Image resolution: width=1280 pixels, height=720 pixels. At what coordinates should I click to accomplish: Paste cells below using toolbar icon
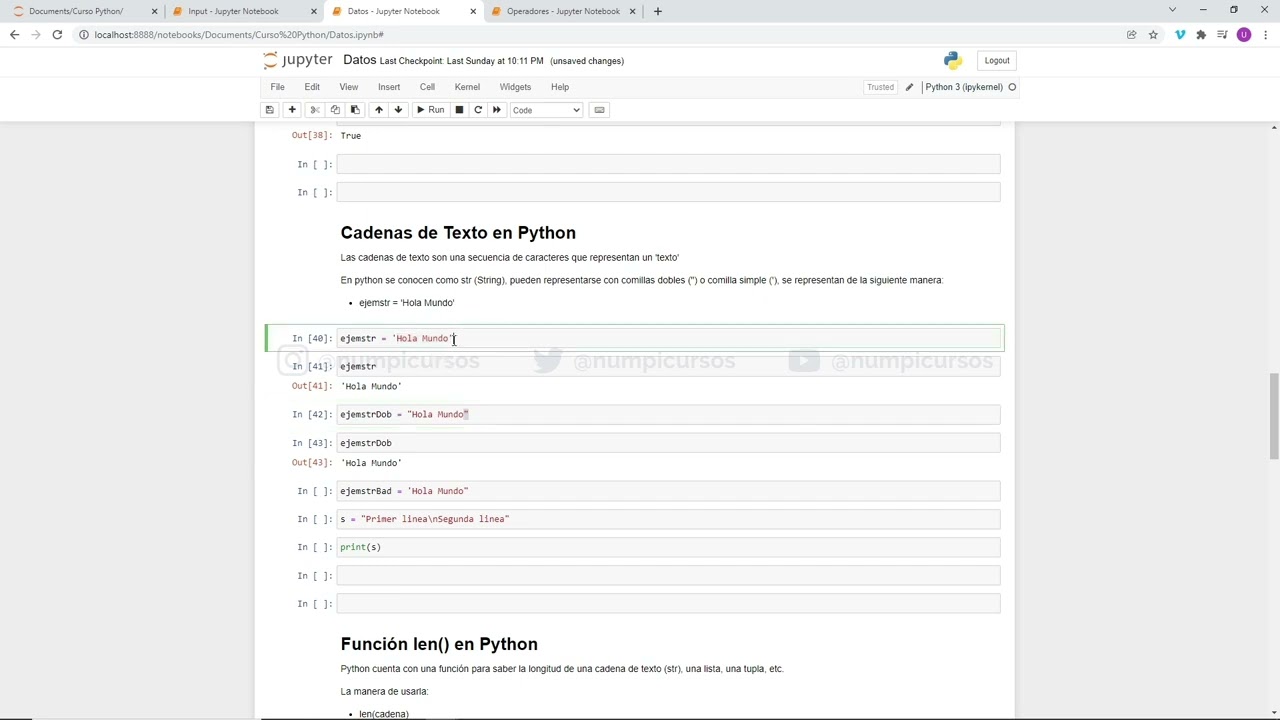(x=355, y=110)
